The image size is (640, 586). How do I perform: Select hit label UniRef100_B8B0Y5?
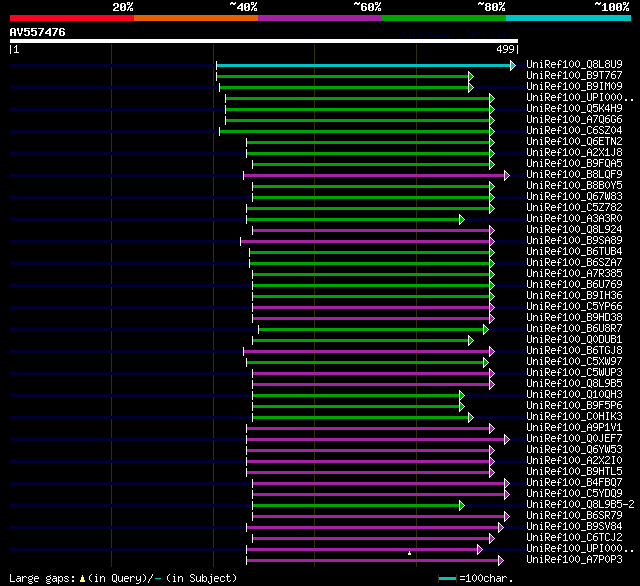[x=574, y=186]
